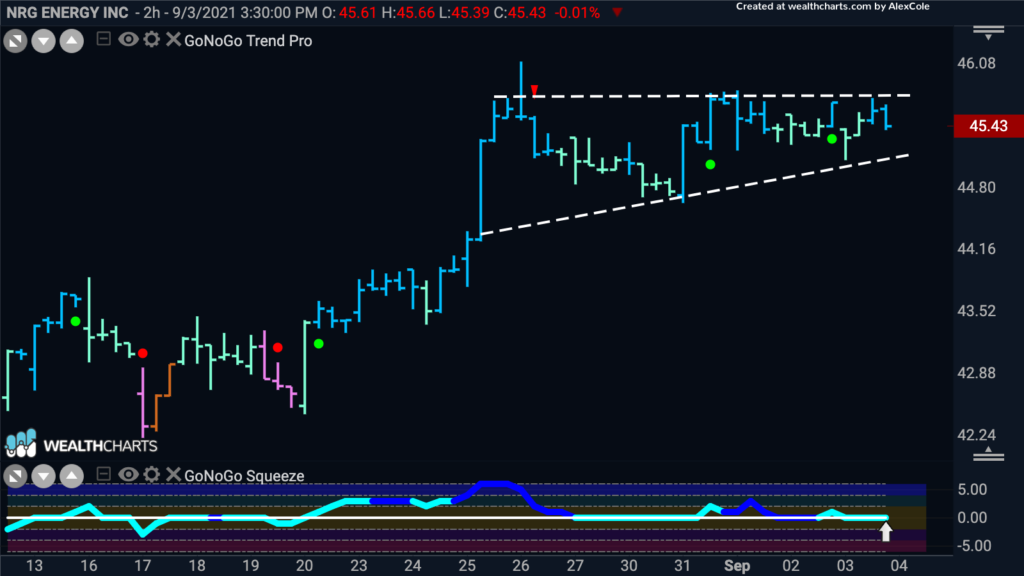Screen dimensions: 1024x576
Task: Click the 45.43 current price tag
Action: [x=988, y=125]
